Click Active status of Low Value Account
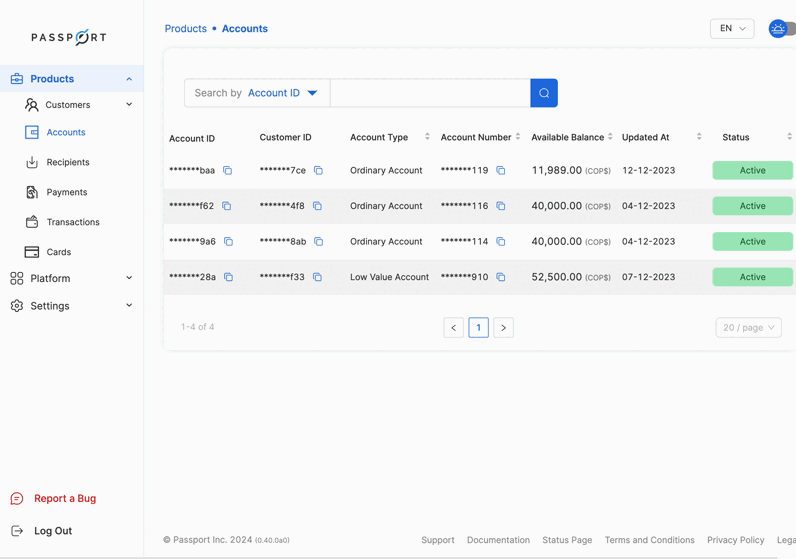796x559 pixels. [x=752, y=277]
